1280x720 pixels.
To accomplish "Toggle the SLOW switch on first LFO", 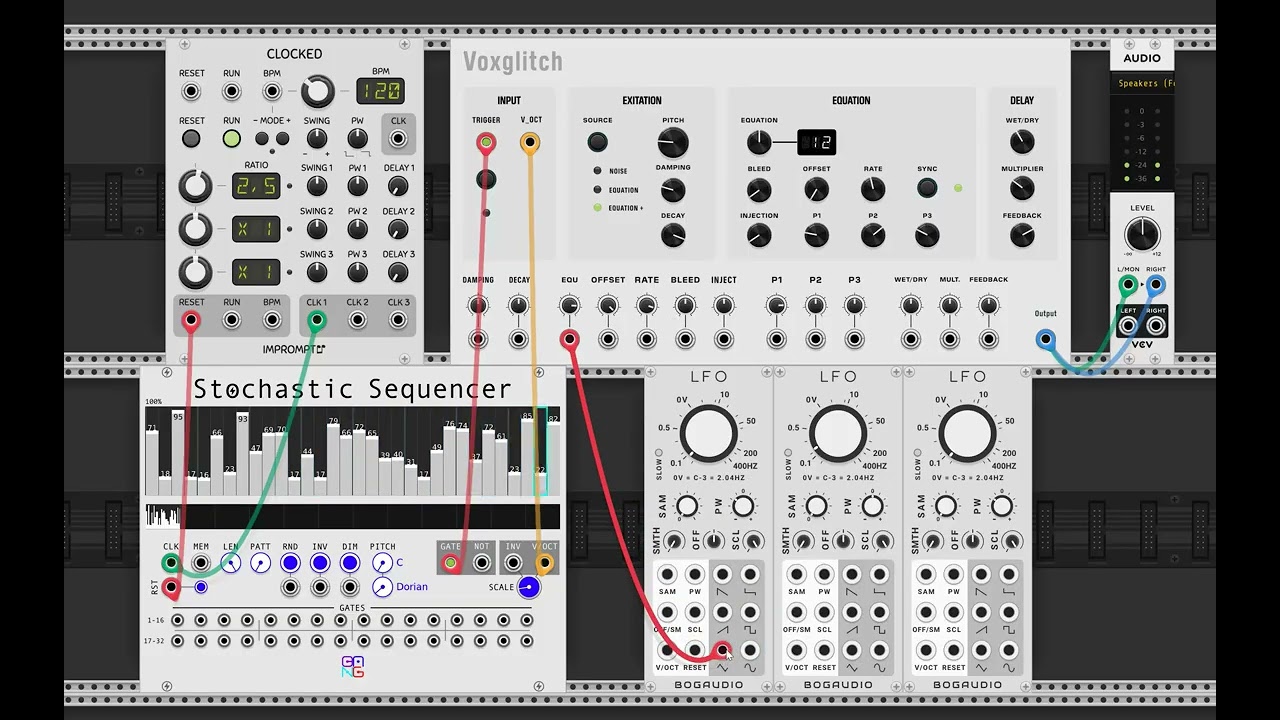I will (x=659, y=453).
